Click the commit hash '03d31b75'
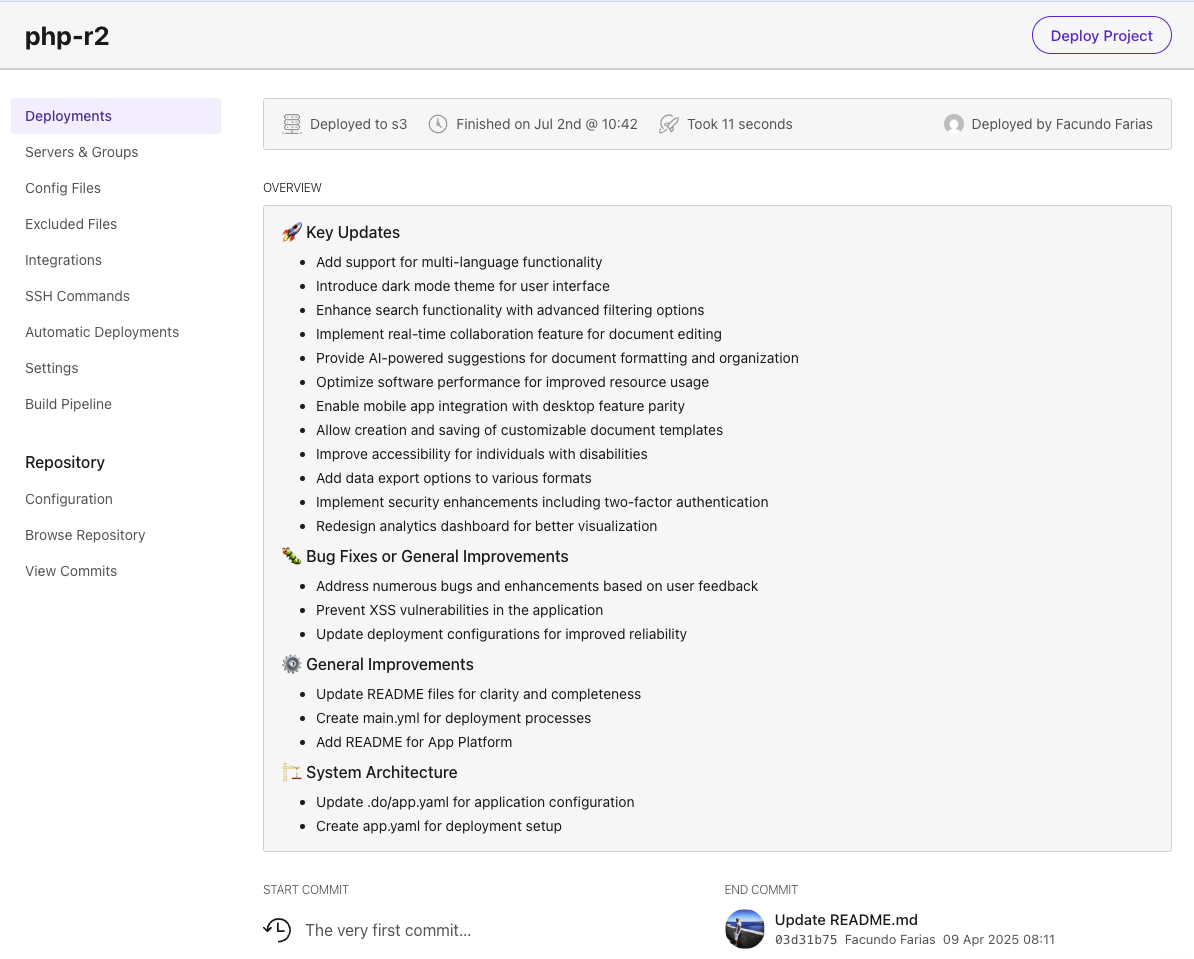 click(804, 940)
